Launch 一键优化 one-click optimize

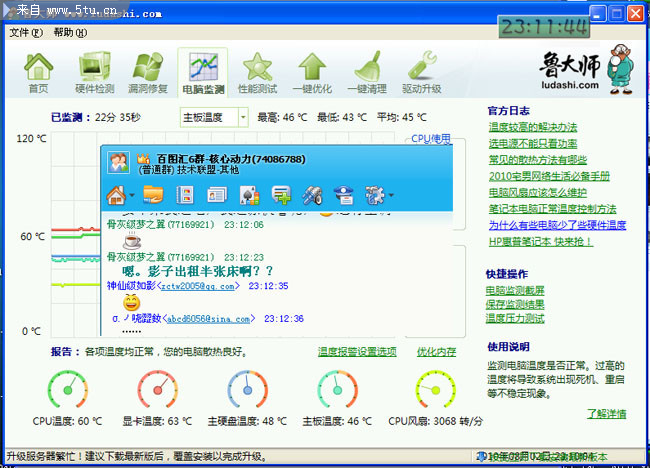[312, 72]
